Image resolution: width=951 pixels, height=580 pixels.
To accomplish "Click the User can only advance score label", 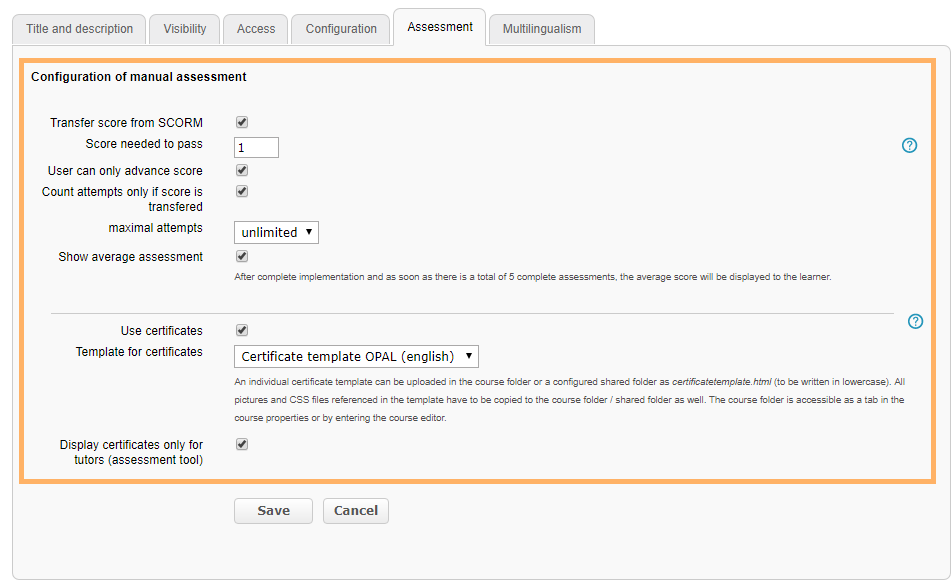I will coord(125,171).
